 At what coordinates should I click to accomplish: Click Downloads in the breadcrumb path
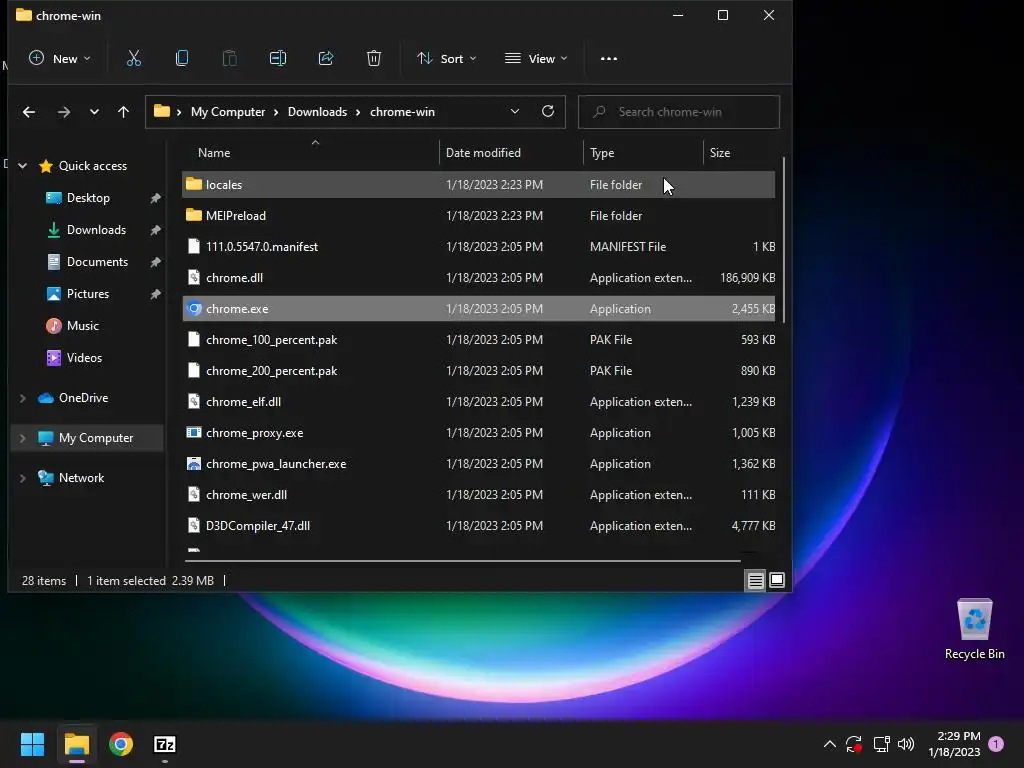(x=317, y=112)
